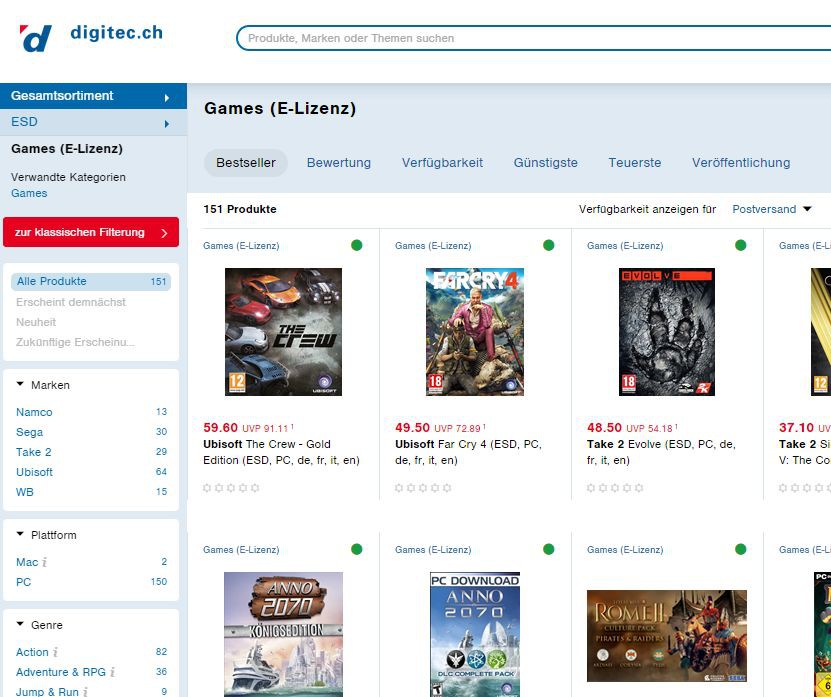
Task: Select the Bestseller sorting tab
Action: (246, 163)
